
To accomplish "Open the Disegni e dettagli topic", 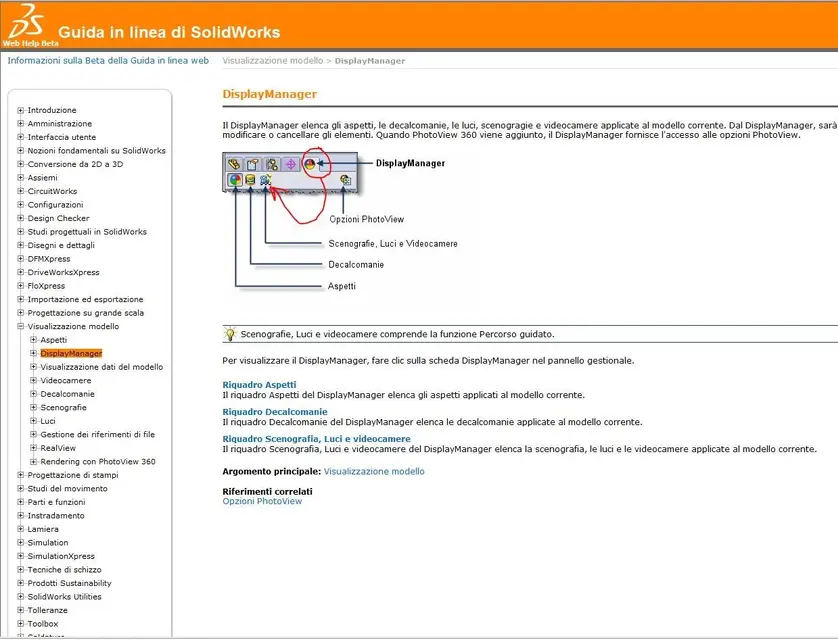I will coord(61,245).
